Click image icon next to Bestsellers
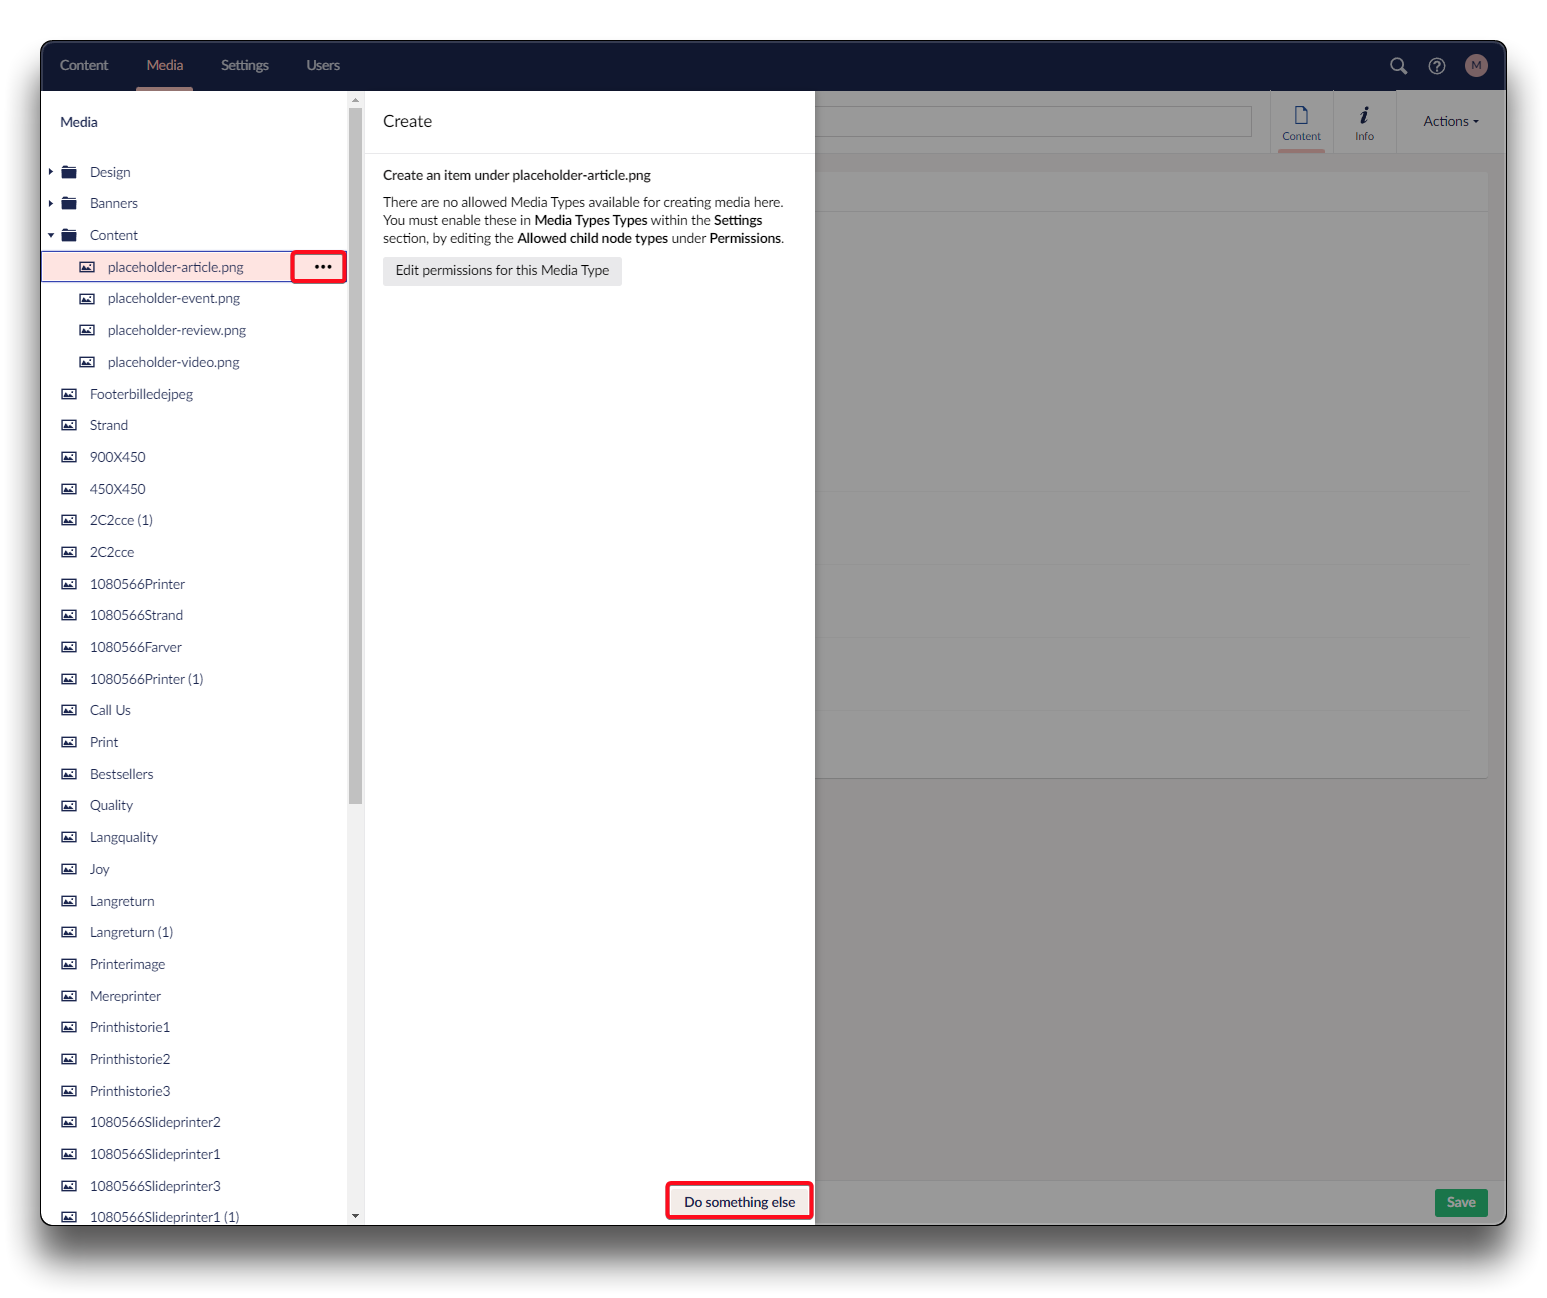Image resolution: width=1547 pixels, height=1298 pixels. [69, 774]
